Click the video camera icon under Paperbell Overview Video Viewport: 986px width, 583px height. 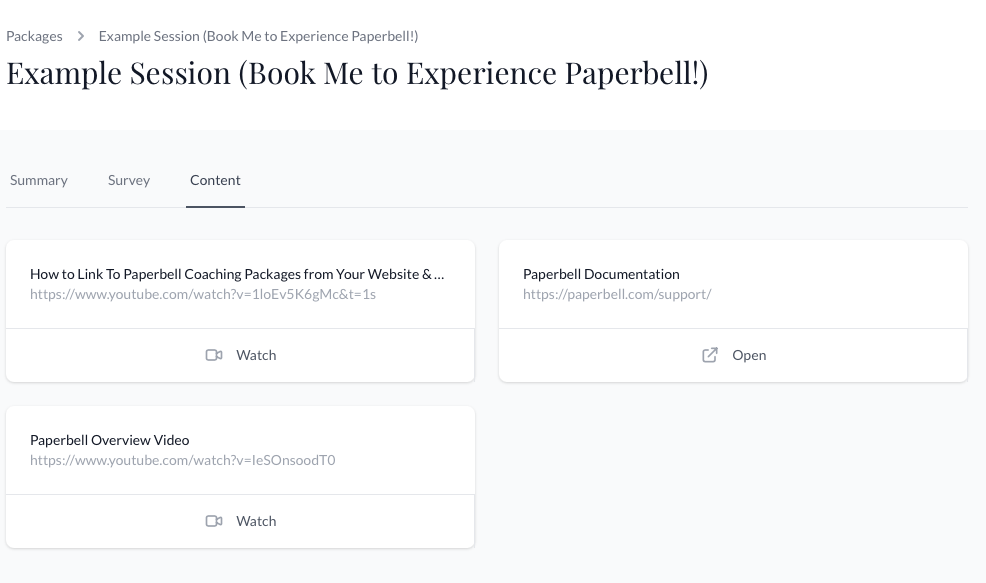[x=213, y=521]
